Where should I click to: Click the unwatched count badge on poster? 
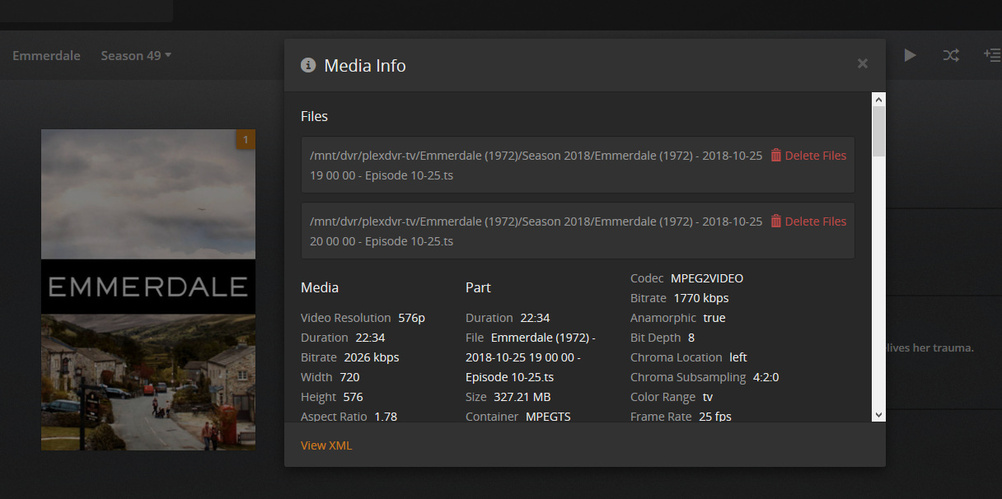pyautogui.click(x=246, y=139)
